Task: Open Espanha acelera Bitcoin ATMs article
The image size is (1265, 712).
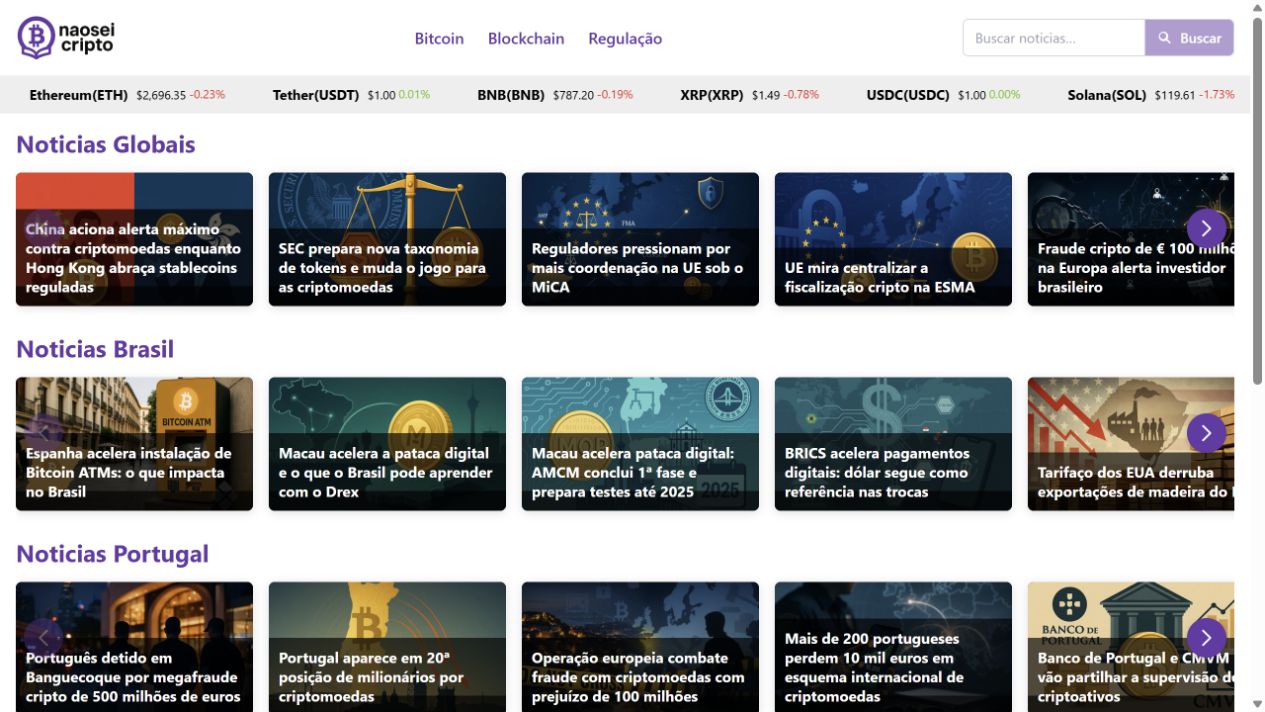Action: 134,444
